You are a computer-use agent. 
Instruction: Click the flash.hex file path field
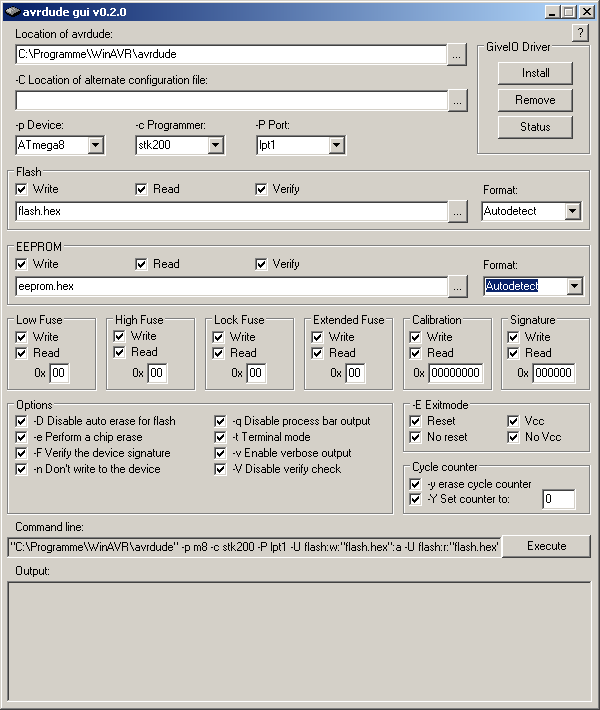[x=231, y=211]
